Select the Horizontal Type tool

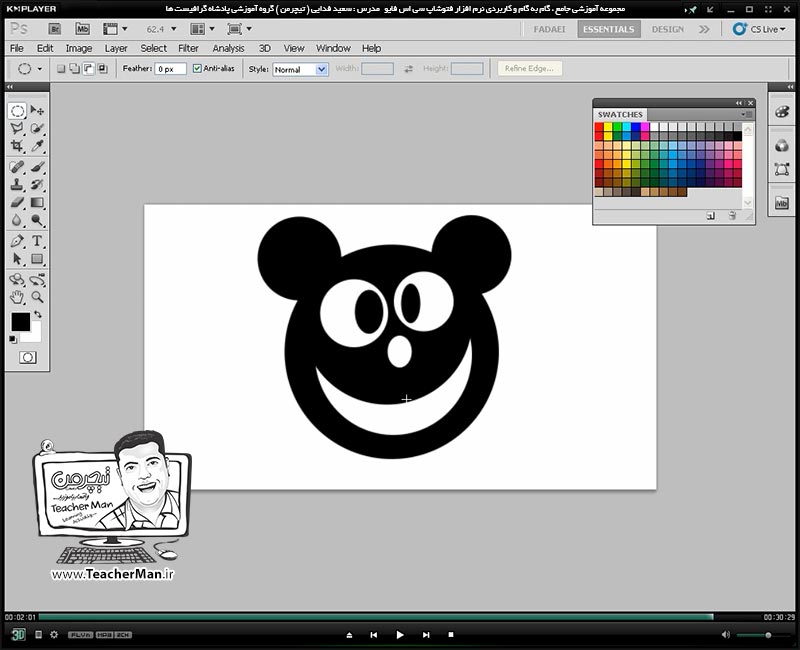tap(37, 241)
